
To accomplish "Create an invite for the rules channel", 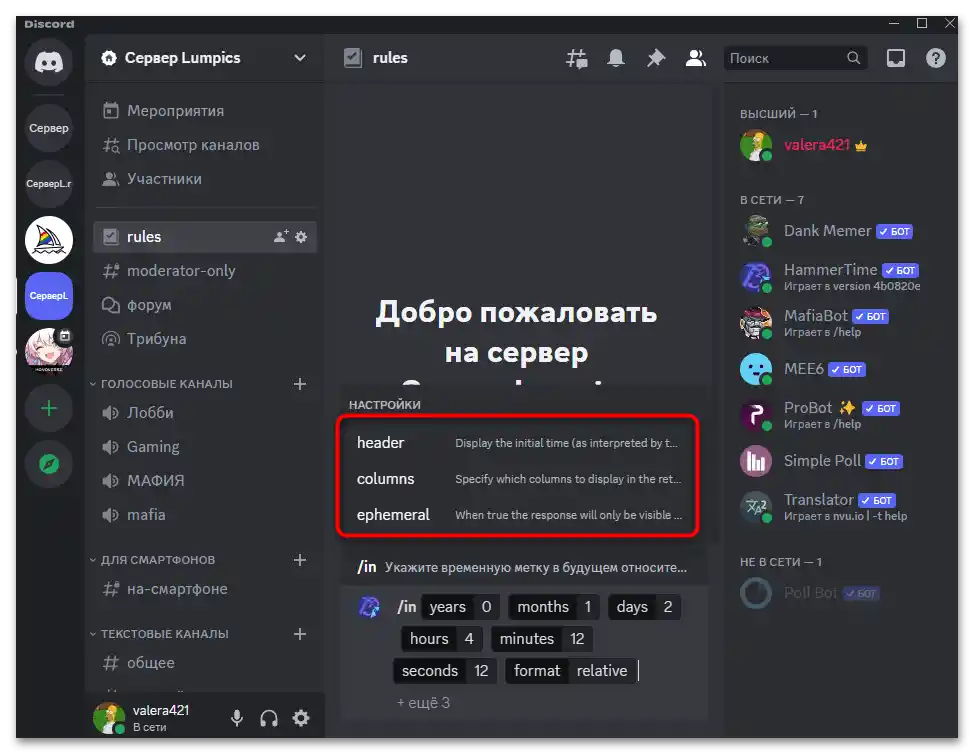I will 281,236.
